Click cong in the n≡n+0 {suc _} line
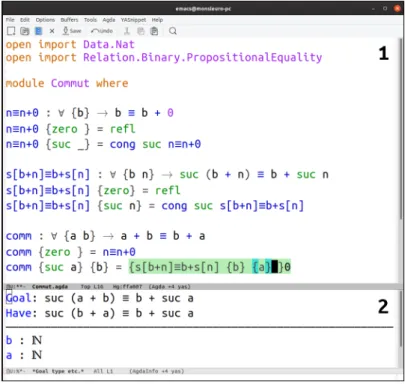The width and height of the screenshot is (405, 385). coord(123,144)
